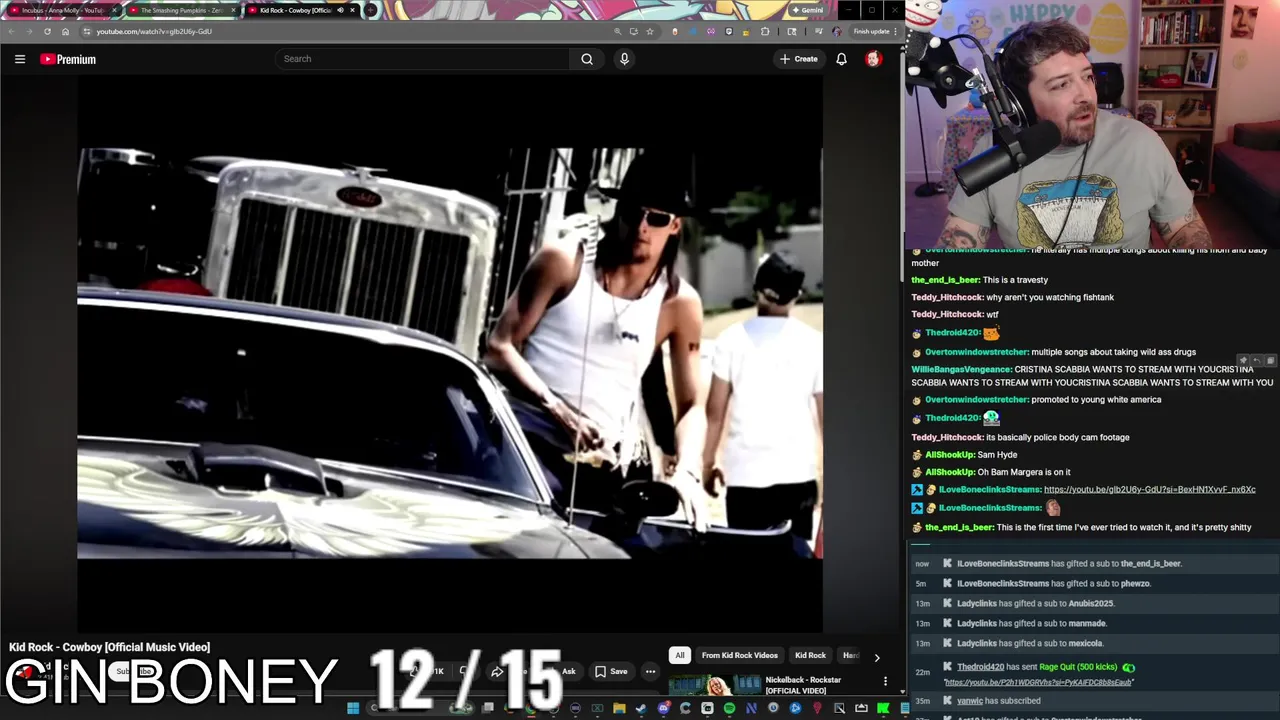Screen dimensions: 1280x720
Task: Open the youtu.be link from ILoveBoneclinksStreams
Action: coord(1149,490)
